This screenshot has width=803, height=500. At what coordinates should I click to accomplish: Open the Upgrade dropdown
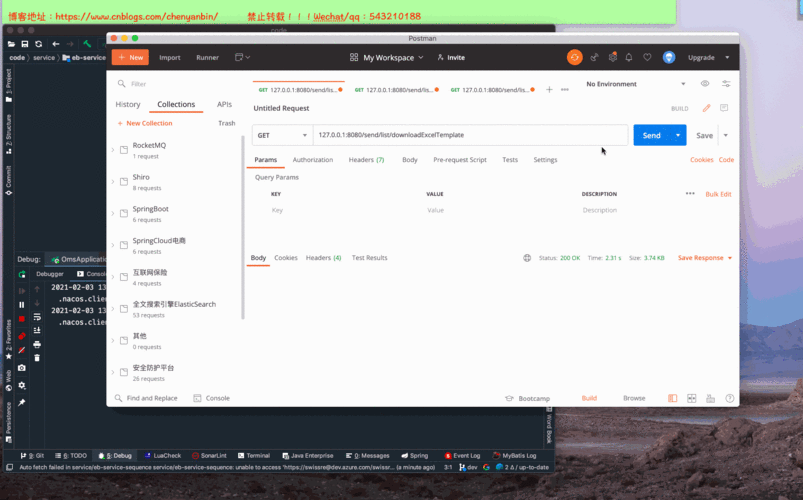(x=709, y=57)
